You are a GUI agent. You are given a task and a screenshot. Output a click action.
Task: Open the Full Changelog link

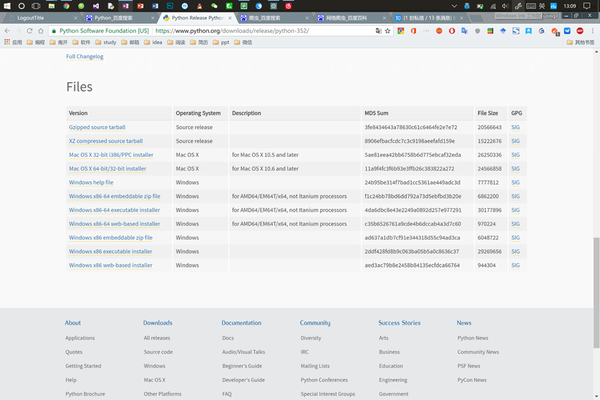85,56
